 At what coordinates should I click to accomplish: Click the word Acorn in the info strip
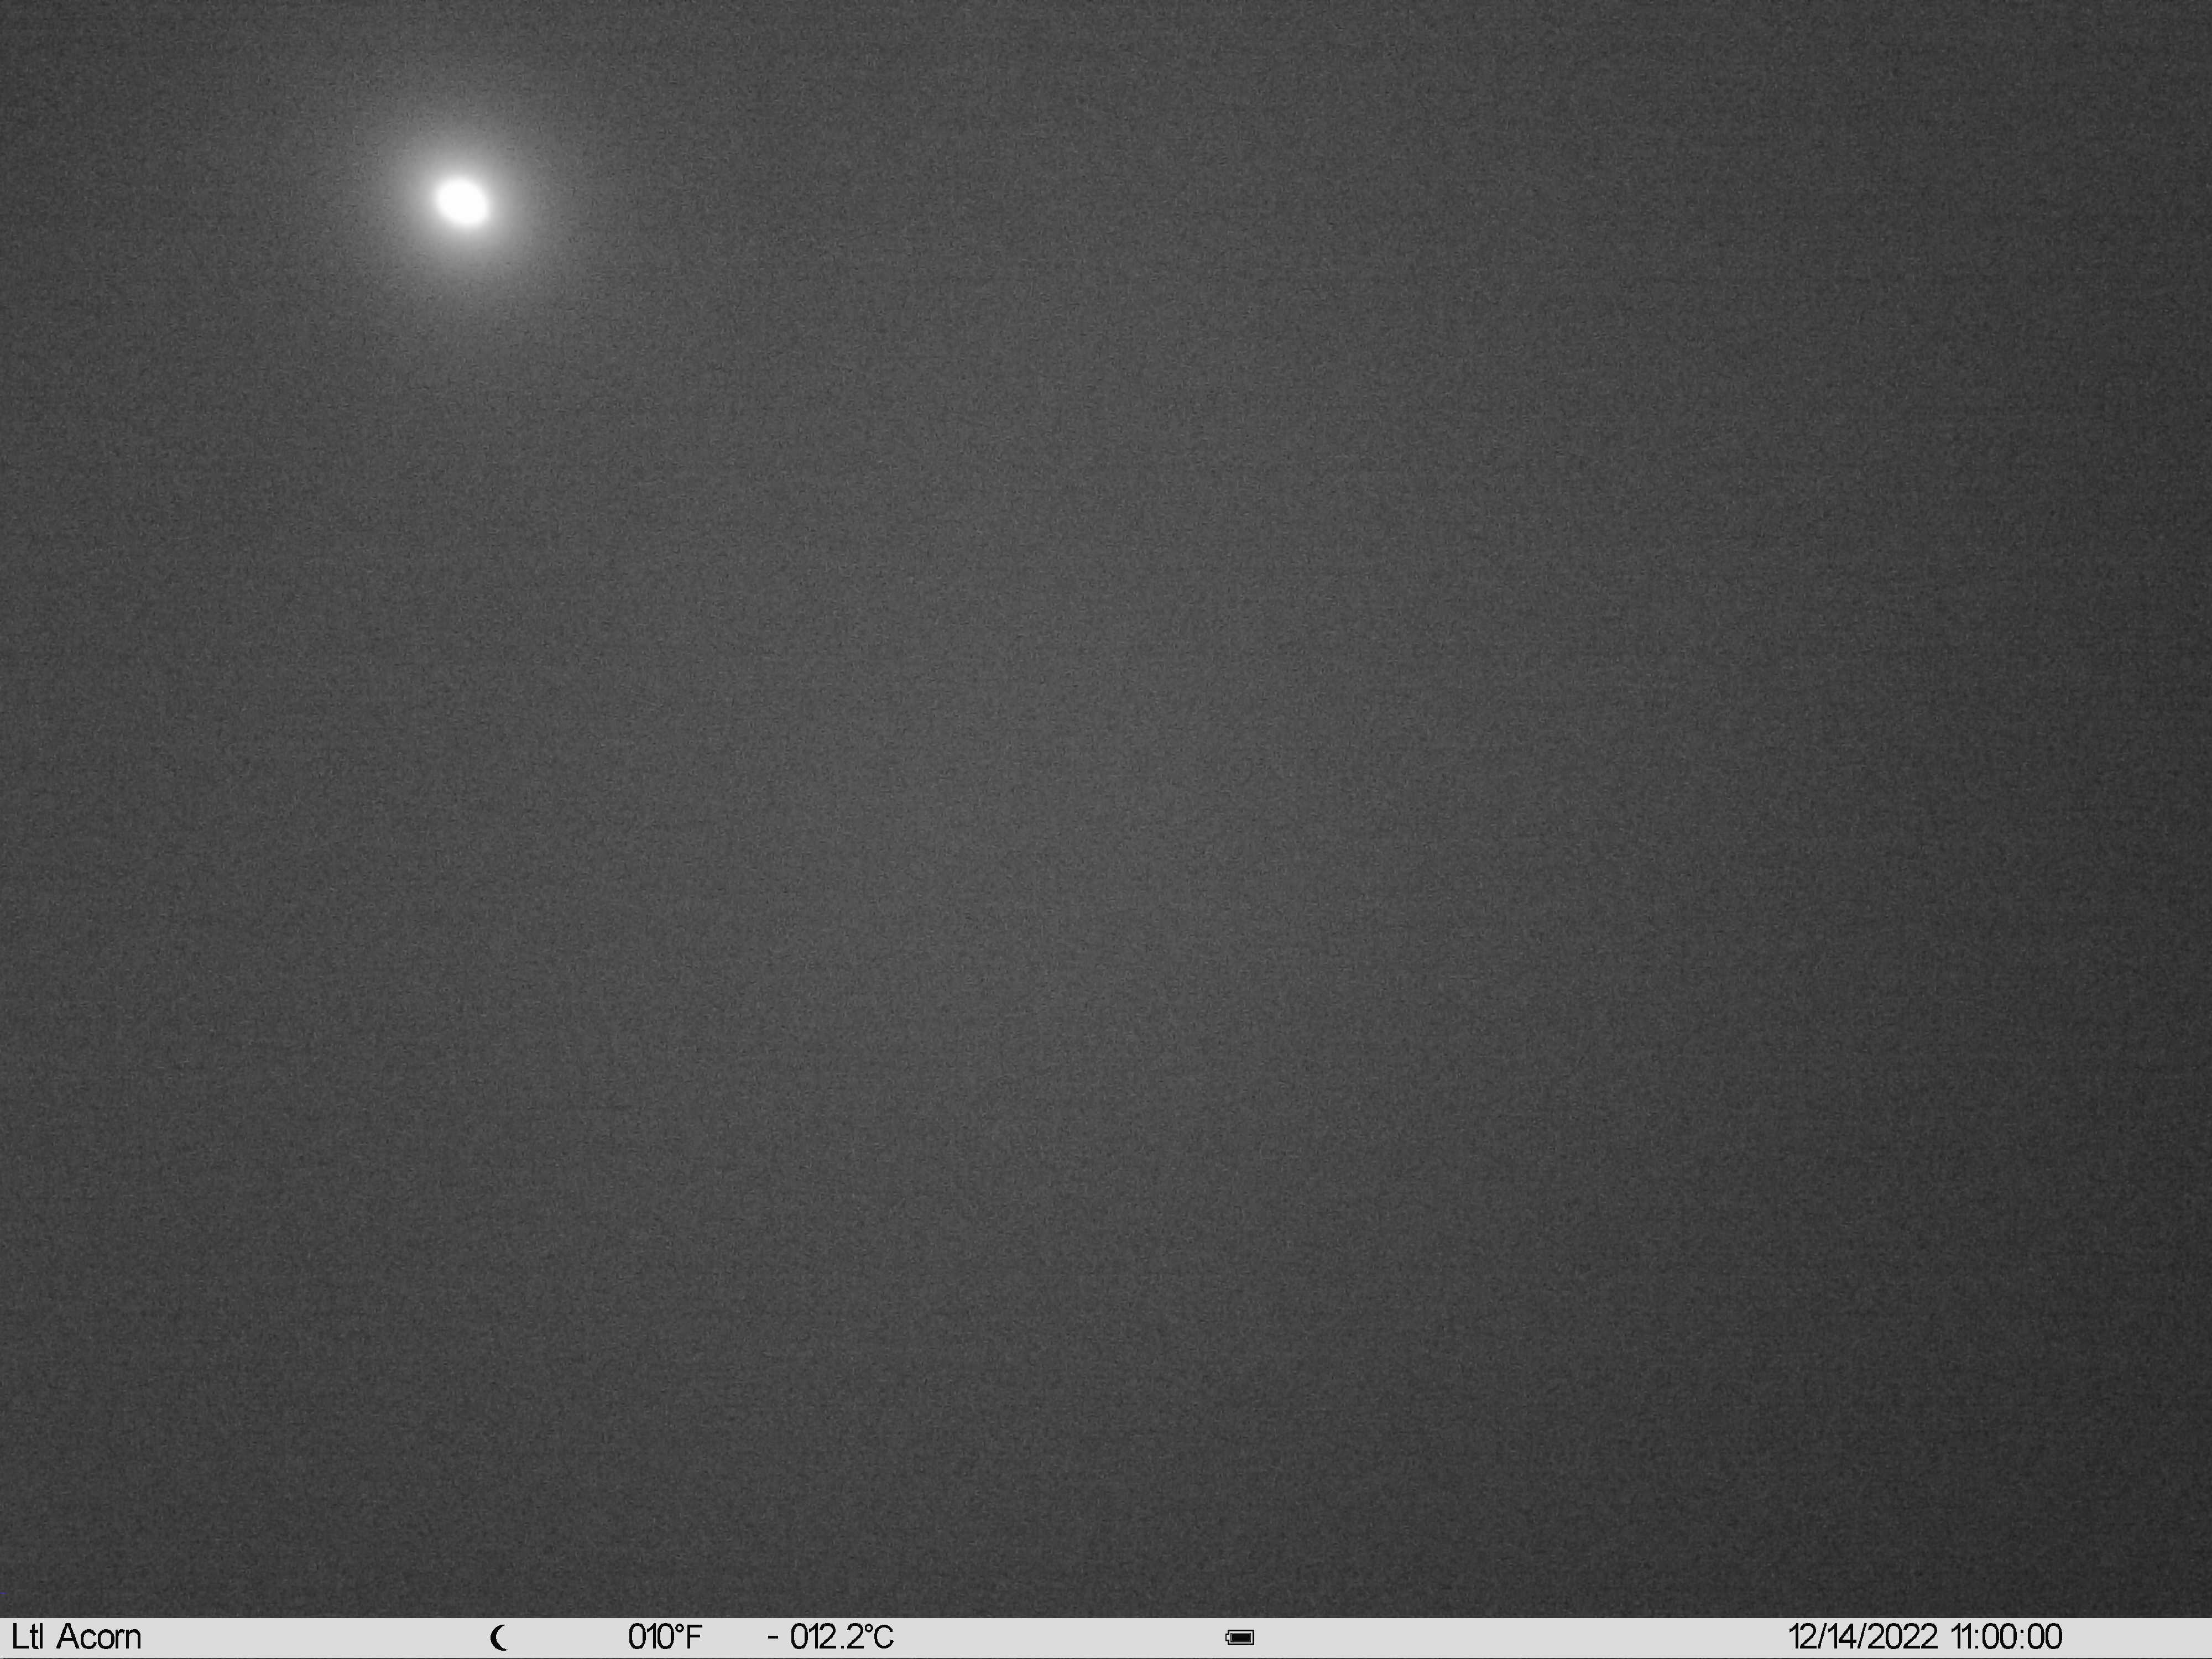coord(98,1637)
